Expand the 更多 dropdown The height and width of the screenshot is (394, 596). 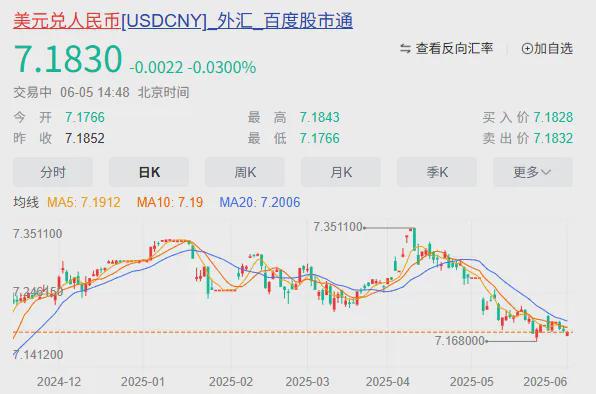pyautogui.click(x=533, y=172)
